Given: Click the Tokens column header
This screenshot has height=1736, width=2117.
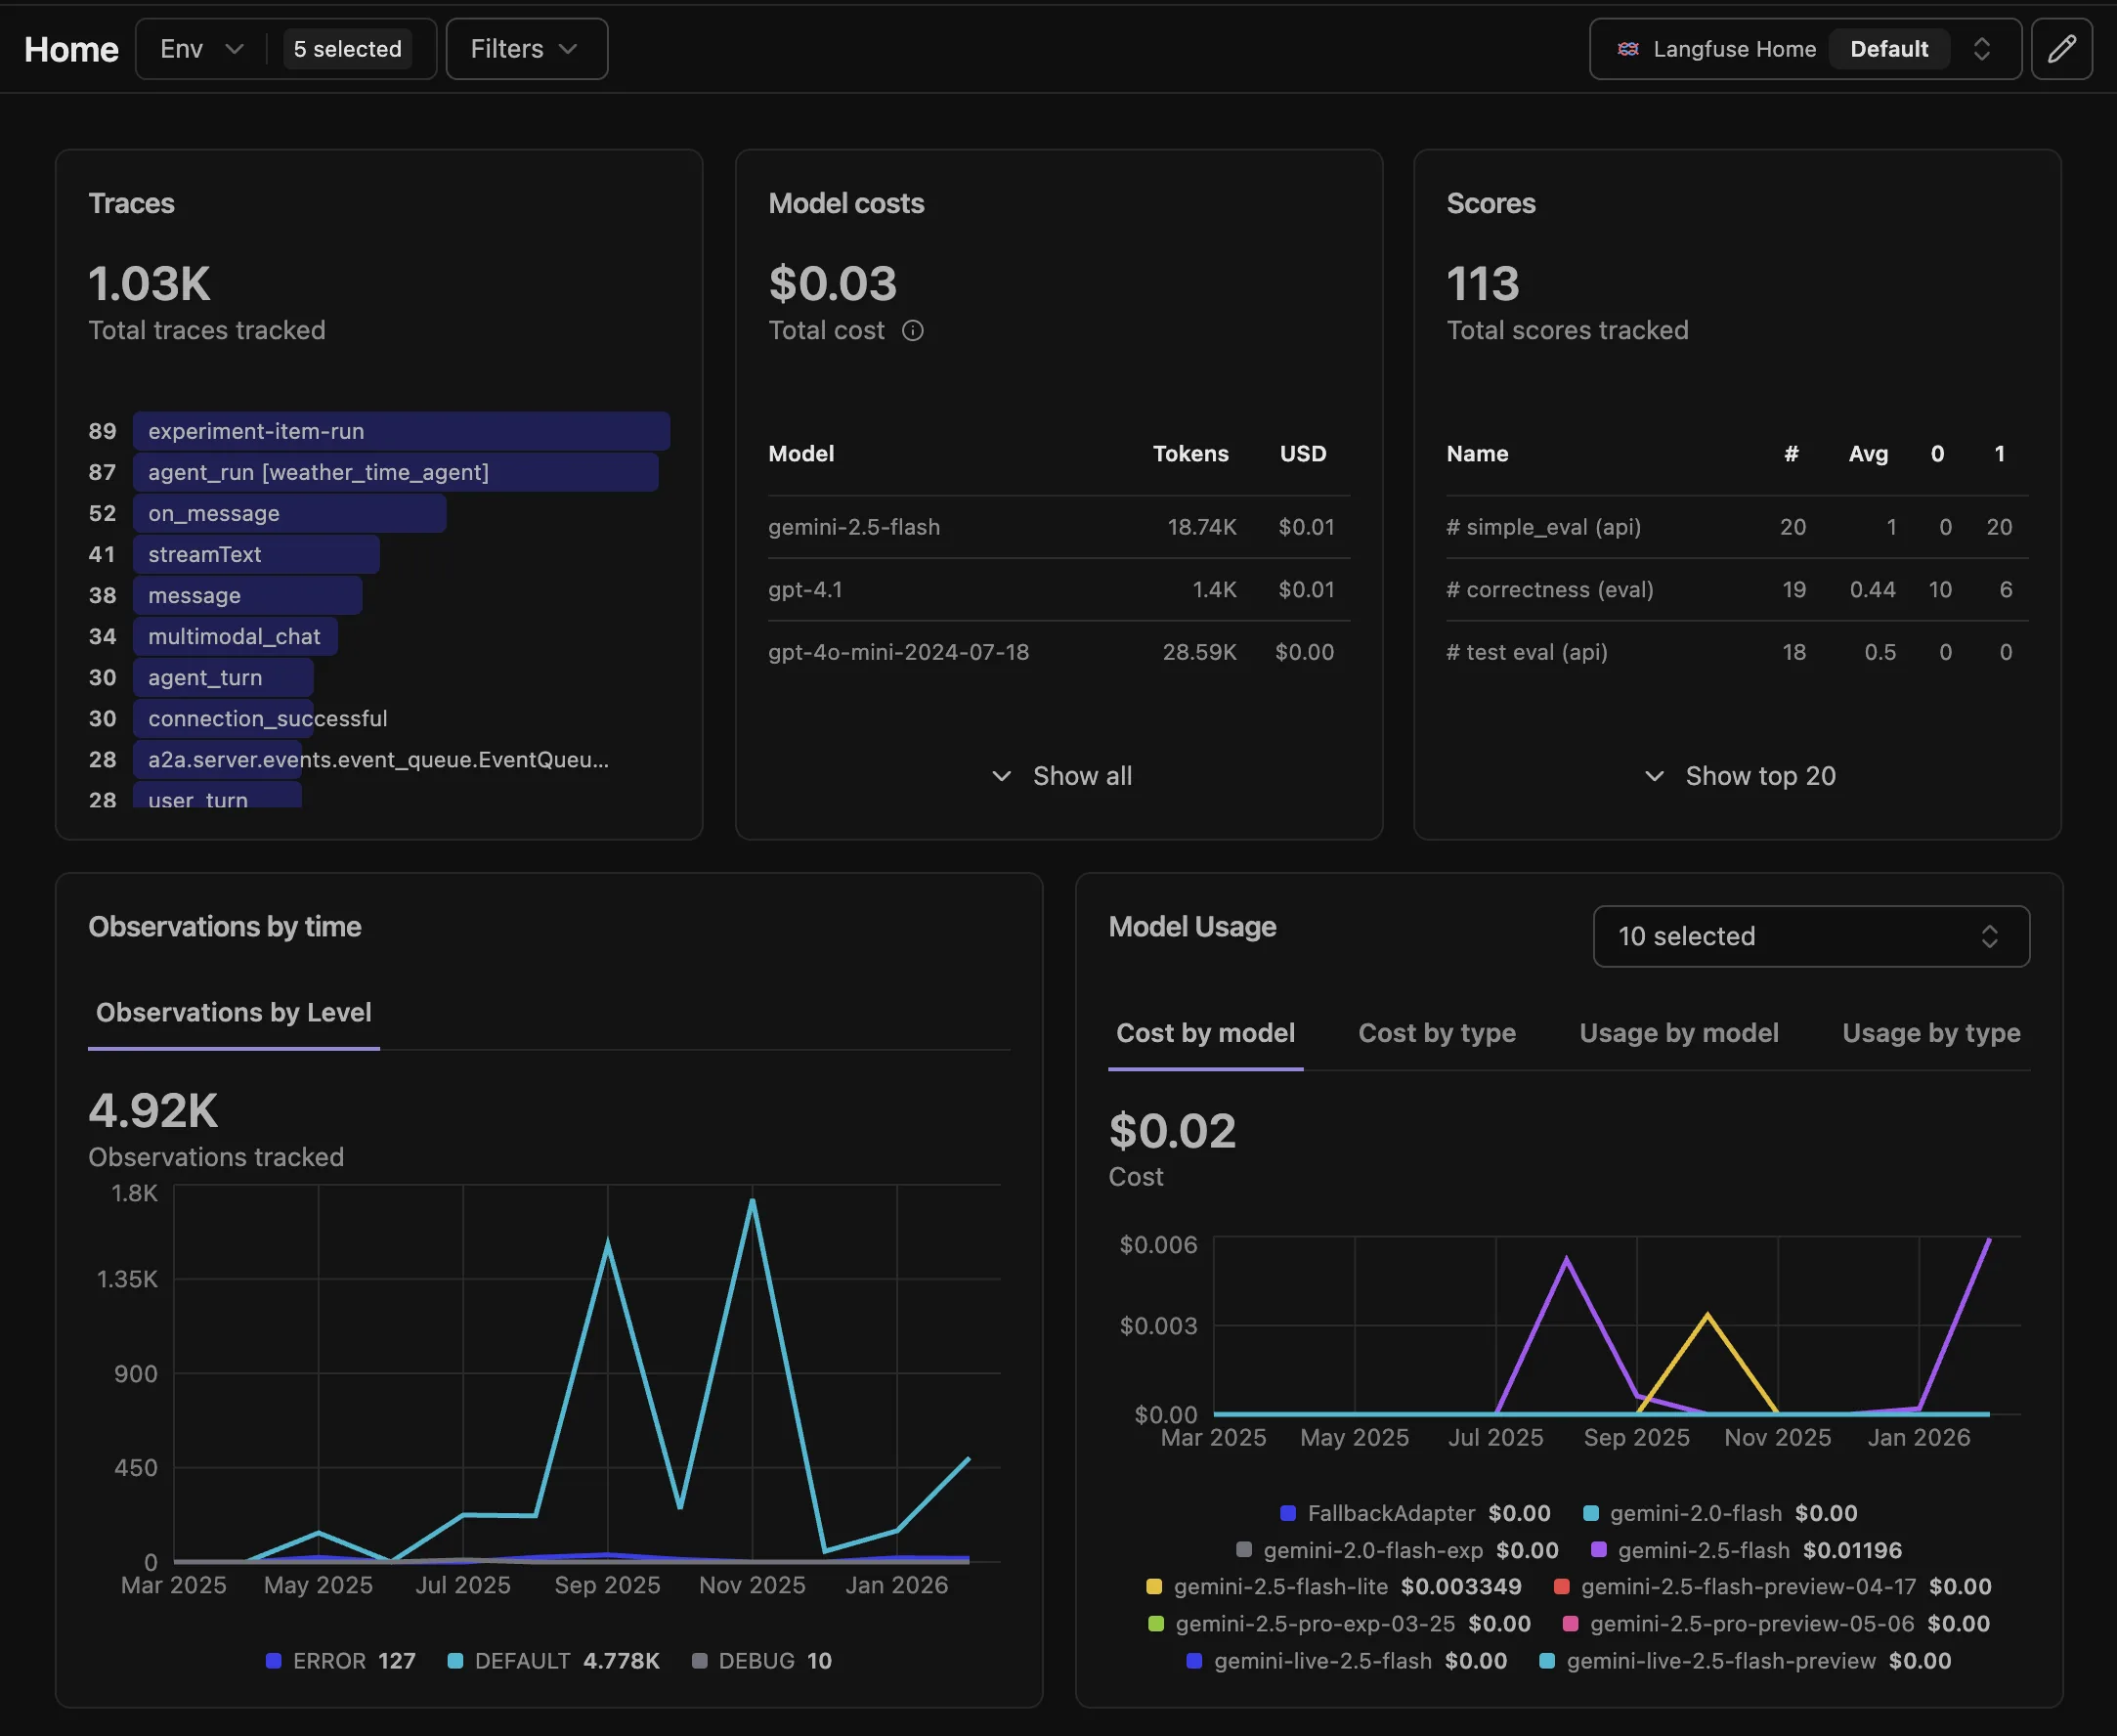Looking at the screenshot, I should 1190,454.
